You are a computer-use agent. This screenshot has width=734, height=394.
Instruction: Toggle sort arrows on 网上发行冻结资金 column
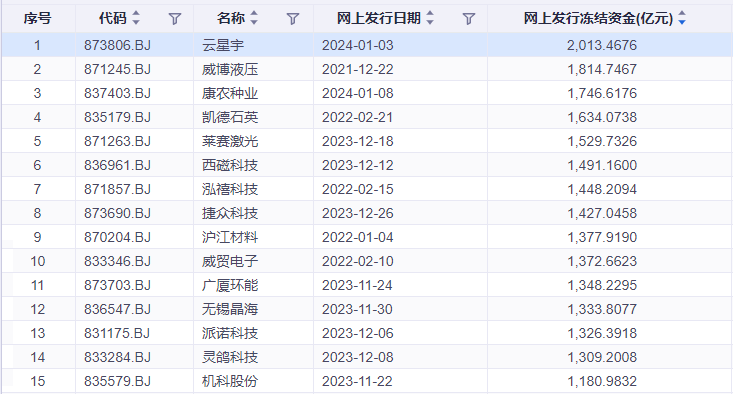tap(682, 18)
